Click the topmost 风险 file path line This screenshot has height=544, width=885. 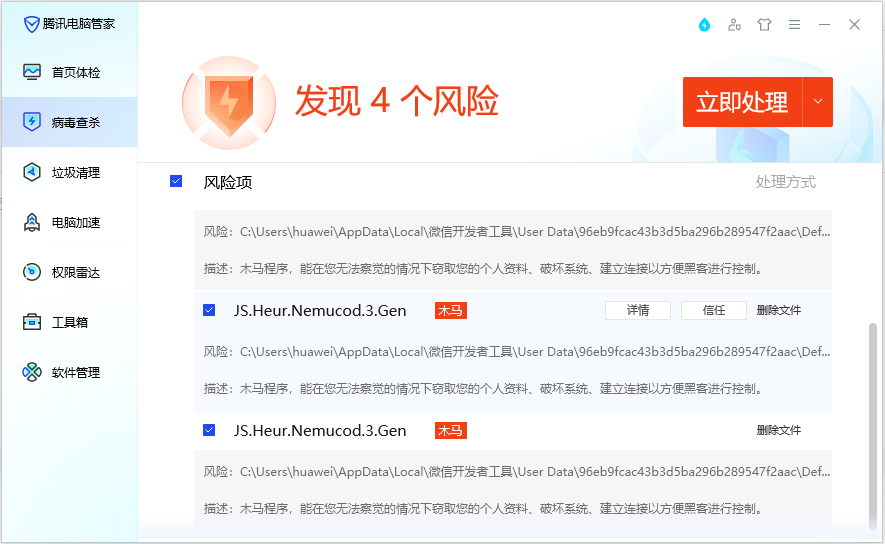(516, 231)
